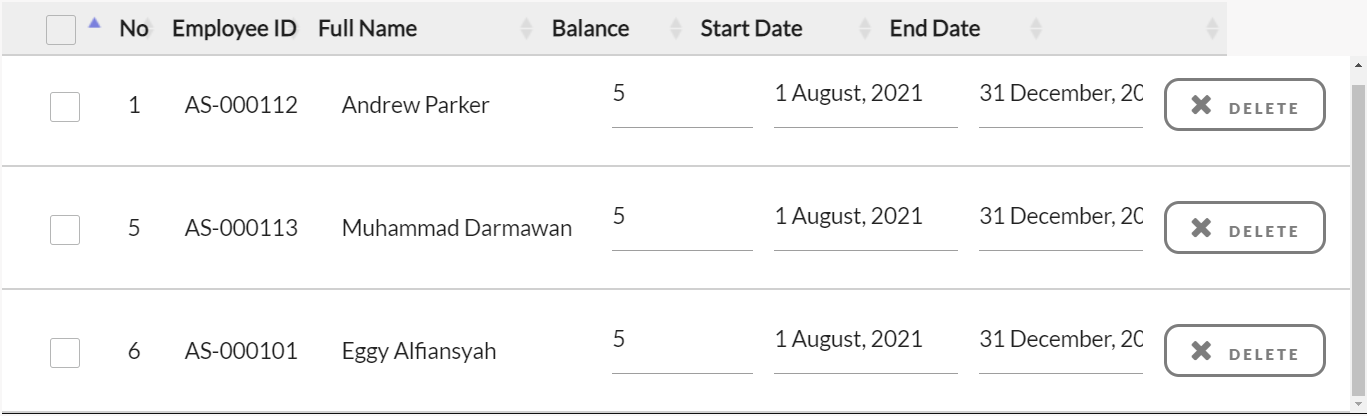
Task: Click the X icon in Eggy Alfiansyah's delete button
Action: point(1201,352)
